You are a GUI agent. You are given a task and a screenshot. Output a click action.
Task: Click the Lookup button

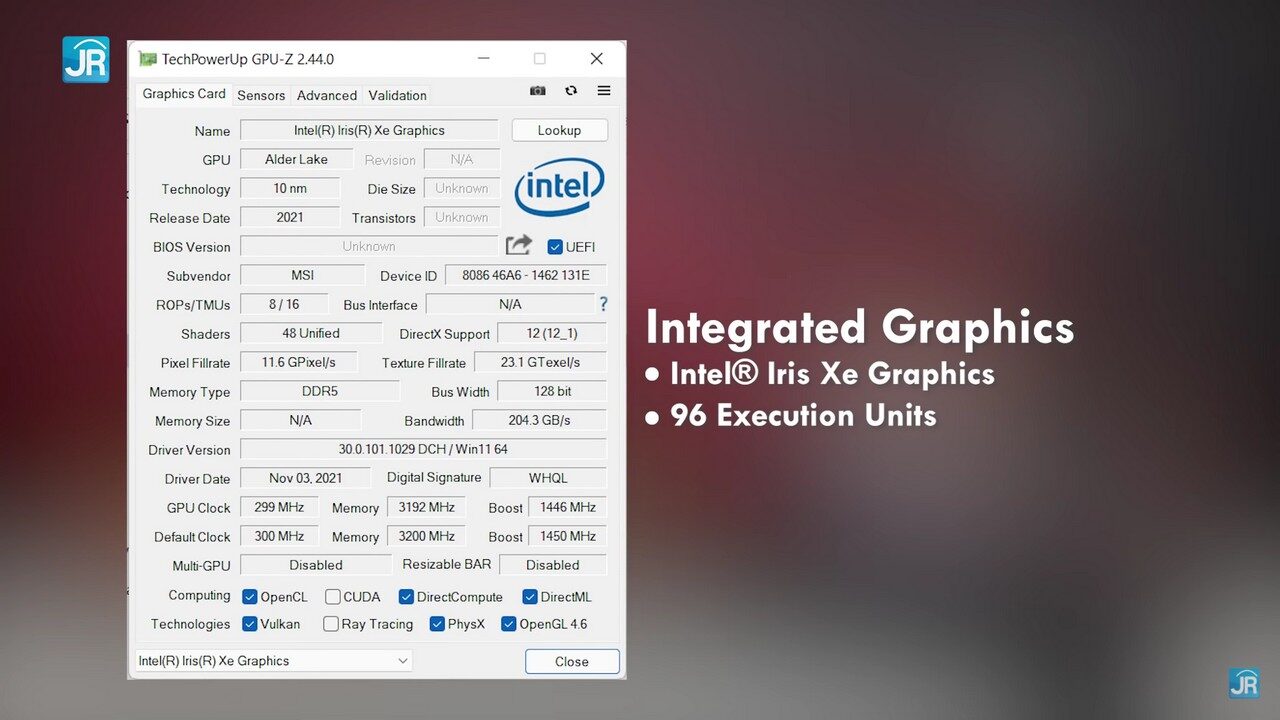(559, 130)
